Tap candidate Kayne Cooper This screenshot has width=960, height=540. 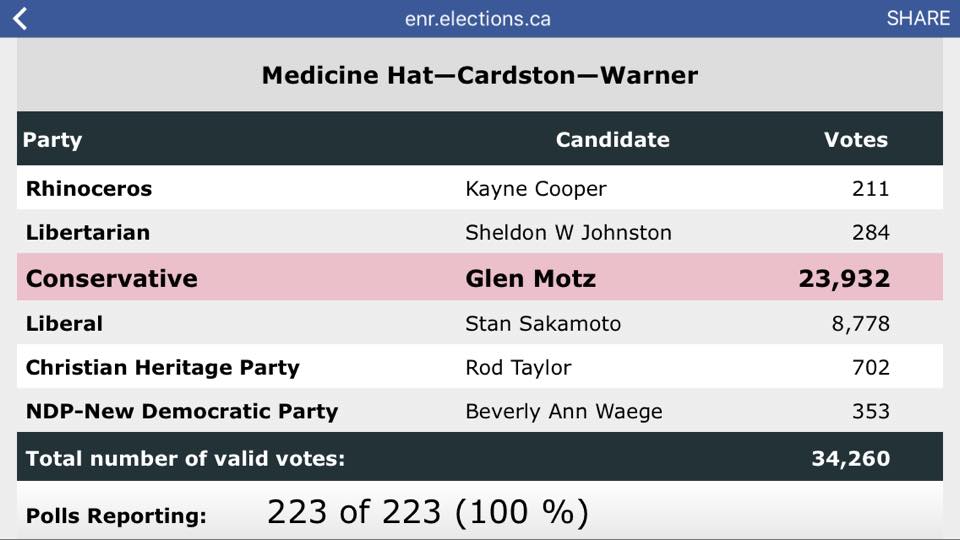(535, 188)
